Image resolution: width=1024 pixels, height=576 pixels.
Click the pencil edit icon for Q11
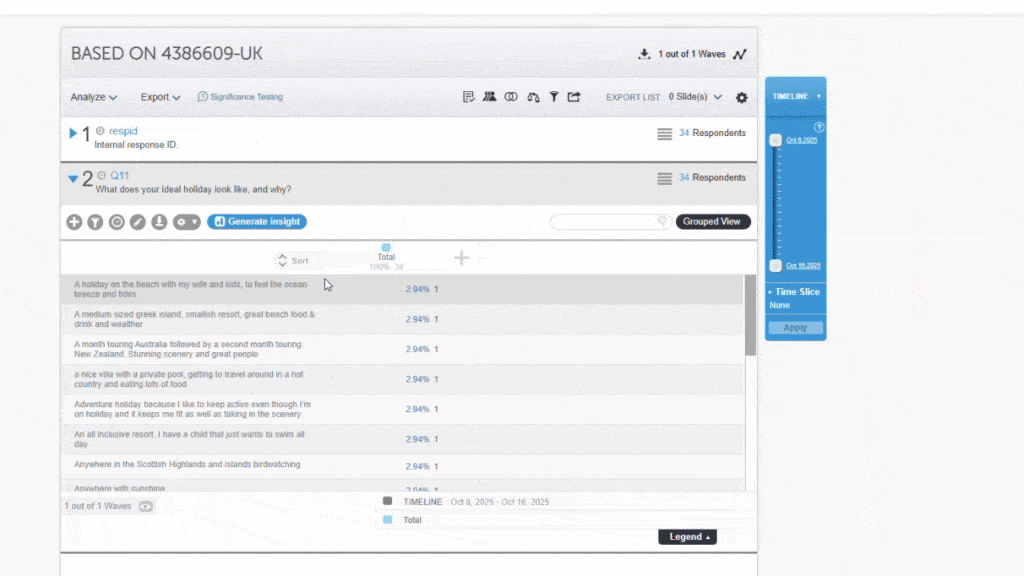[x=138, y=222]
